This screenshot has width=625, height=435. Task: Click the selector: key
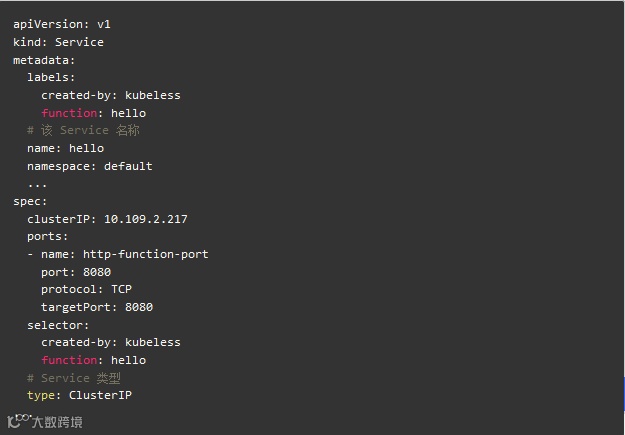pyautogui.click(x=58, y=325)
